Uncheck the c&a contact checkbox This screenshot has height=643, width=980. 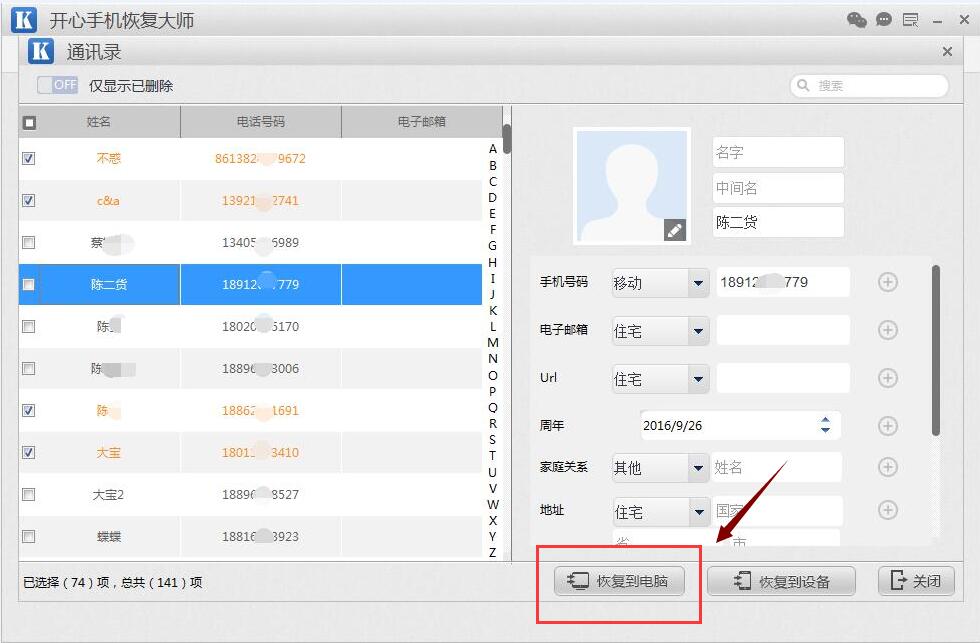(x=29, y=201)
